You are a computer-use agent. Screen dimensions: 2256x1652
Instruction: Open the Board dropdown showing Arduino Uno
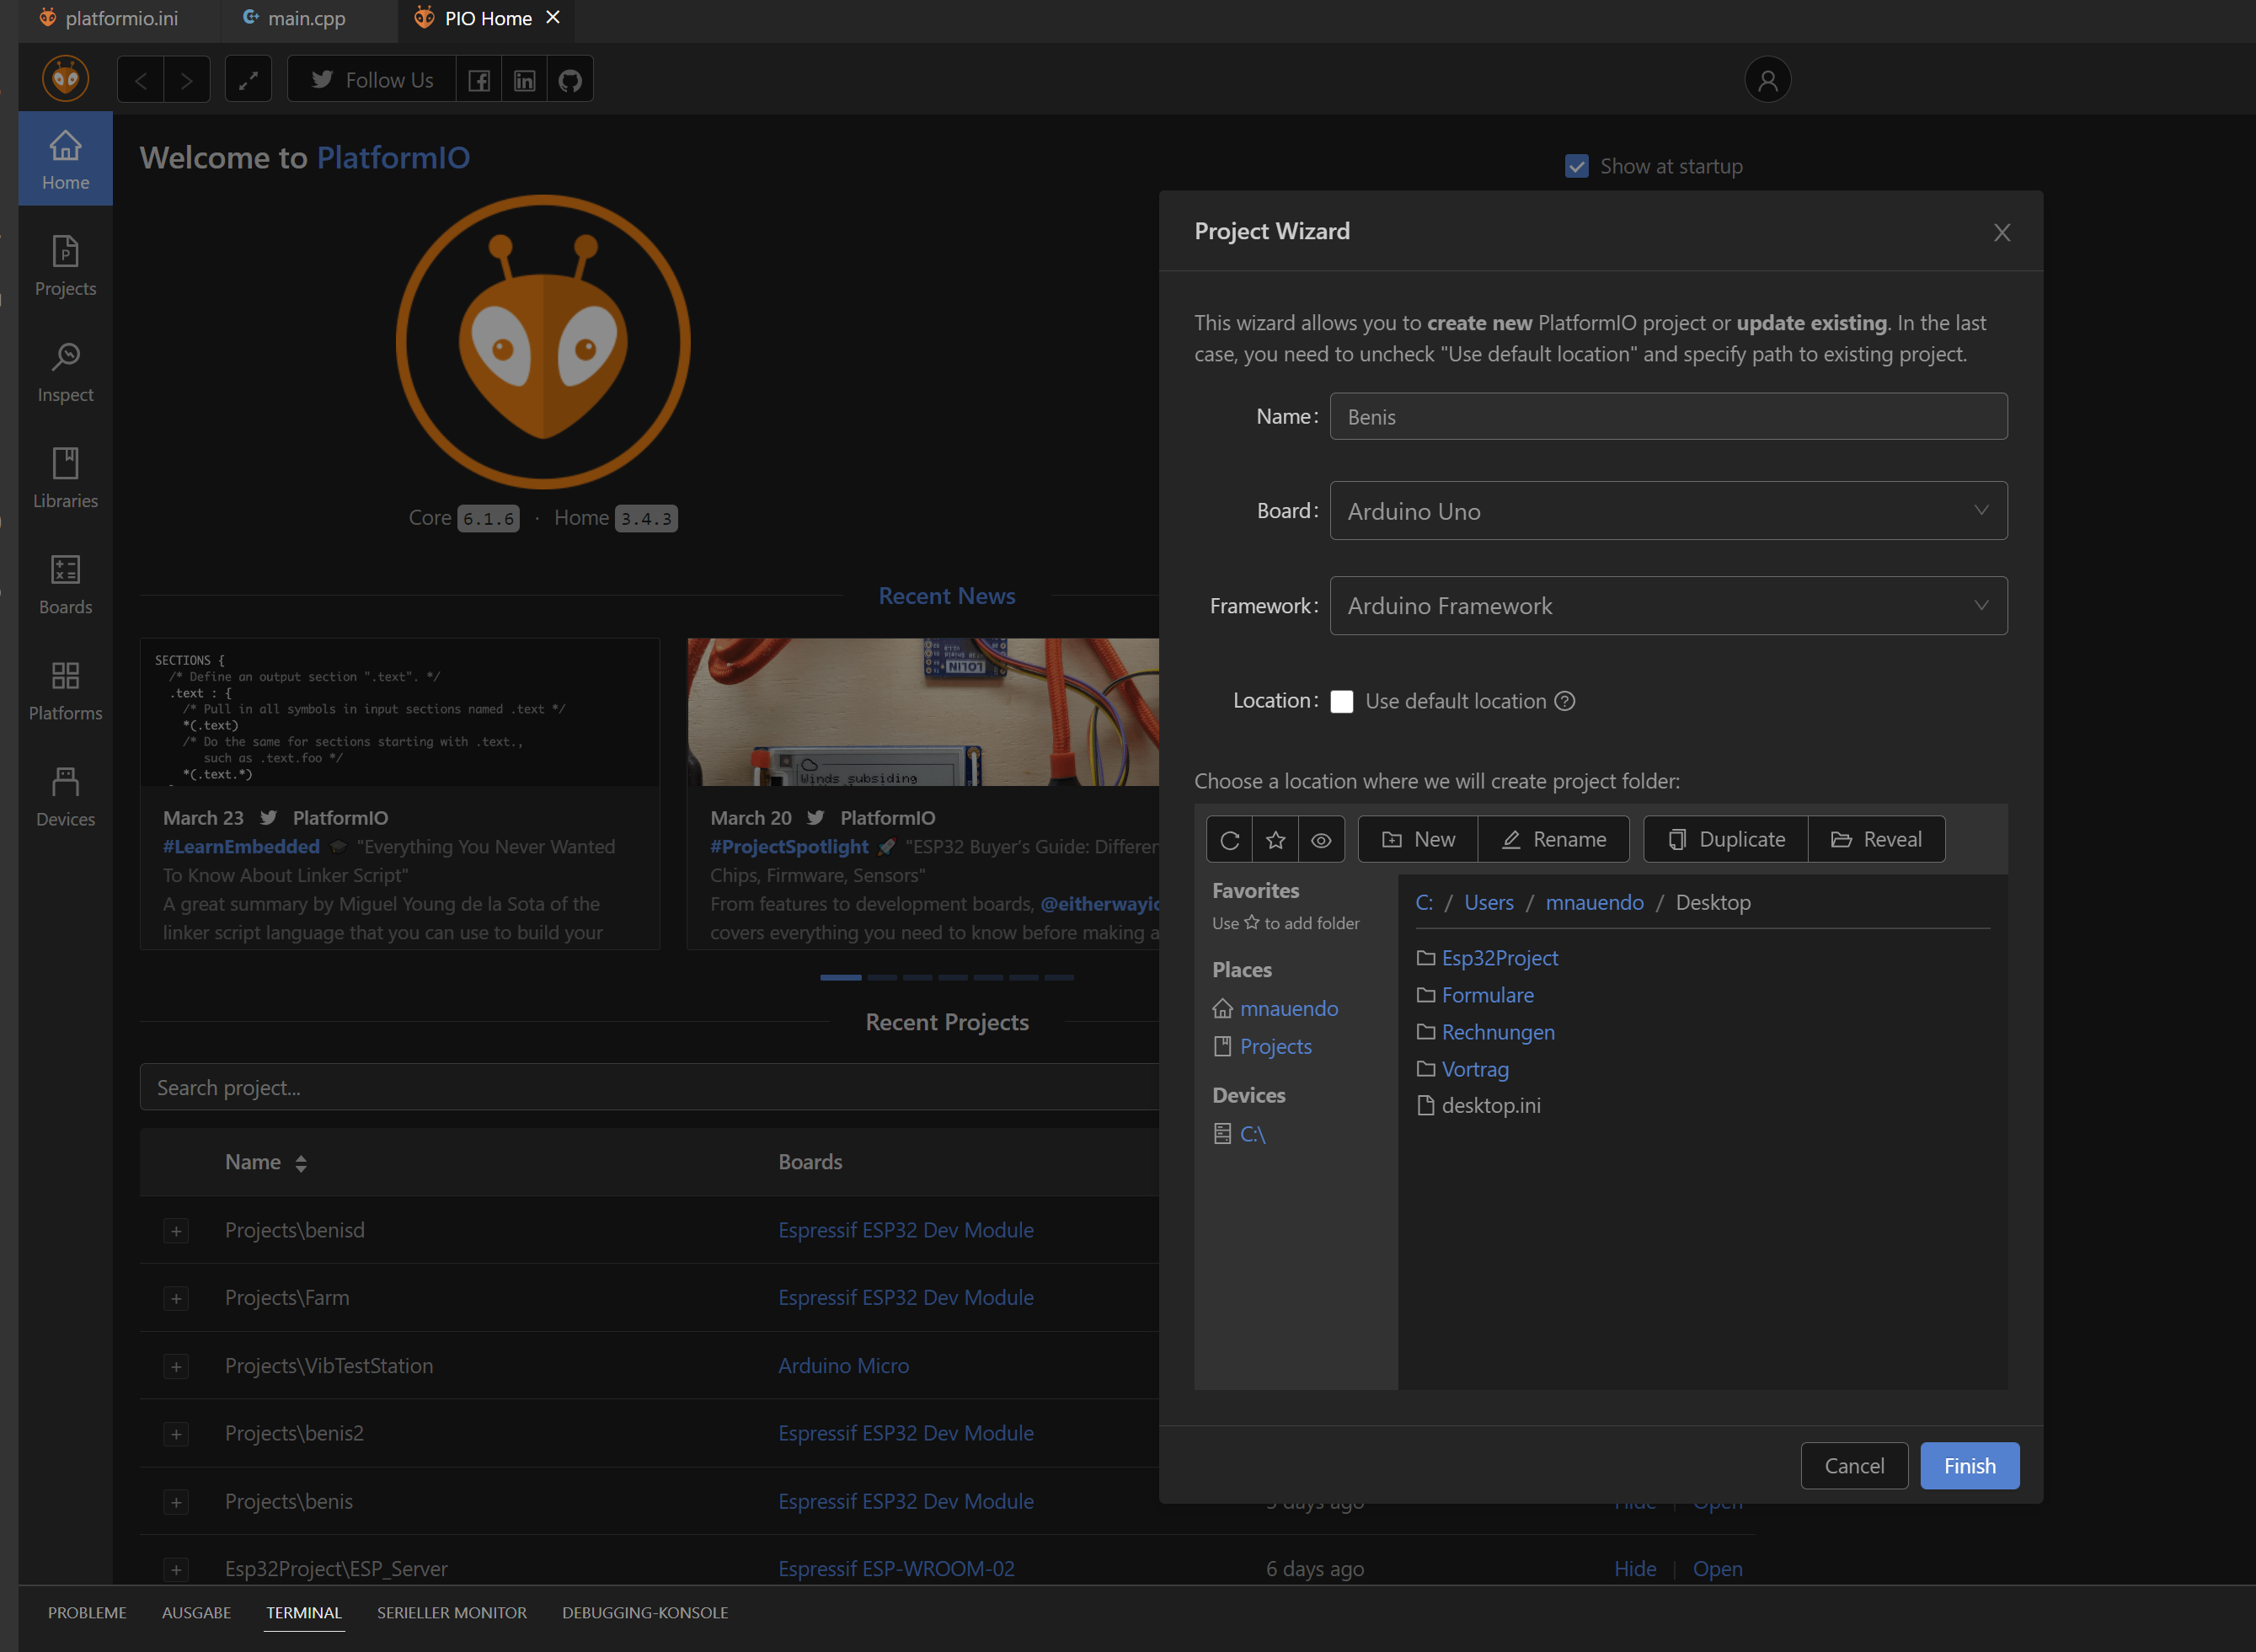click(x=1667, y=511)
